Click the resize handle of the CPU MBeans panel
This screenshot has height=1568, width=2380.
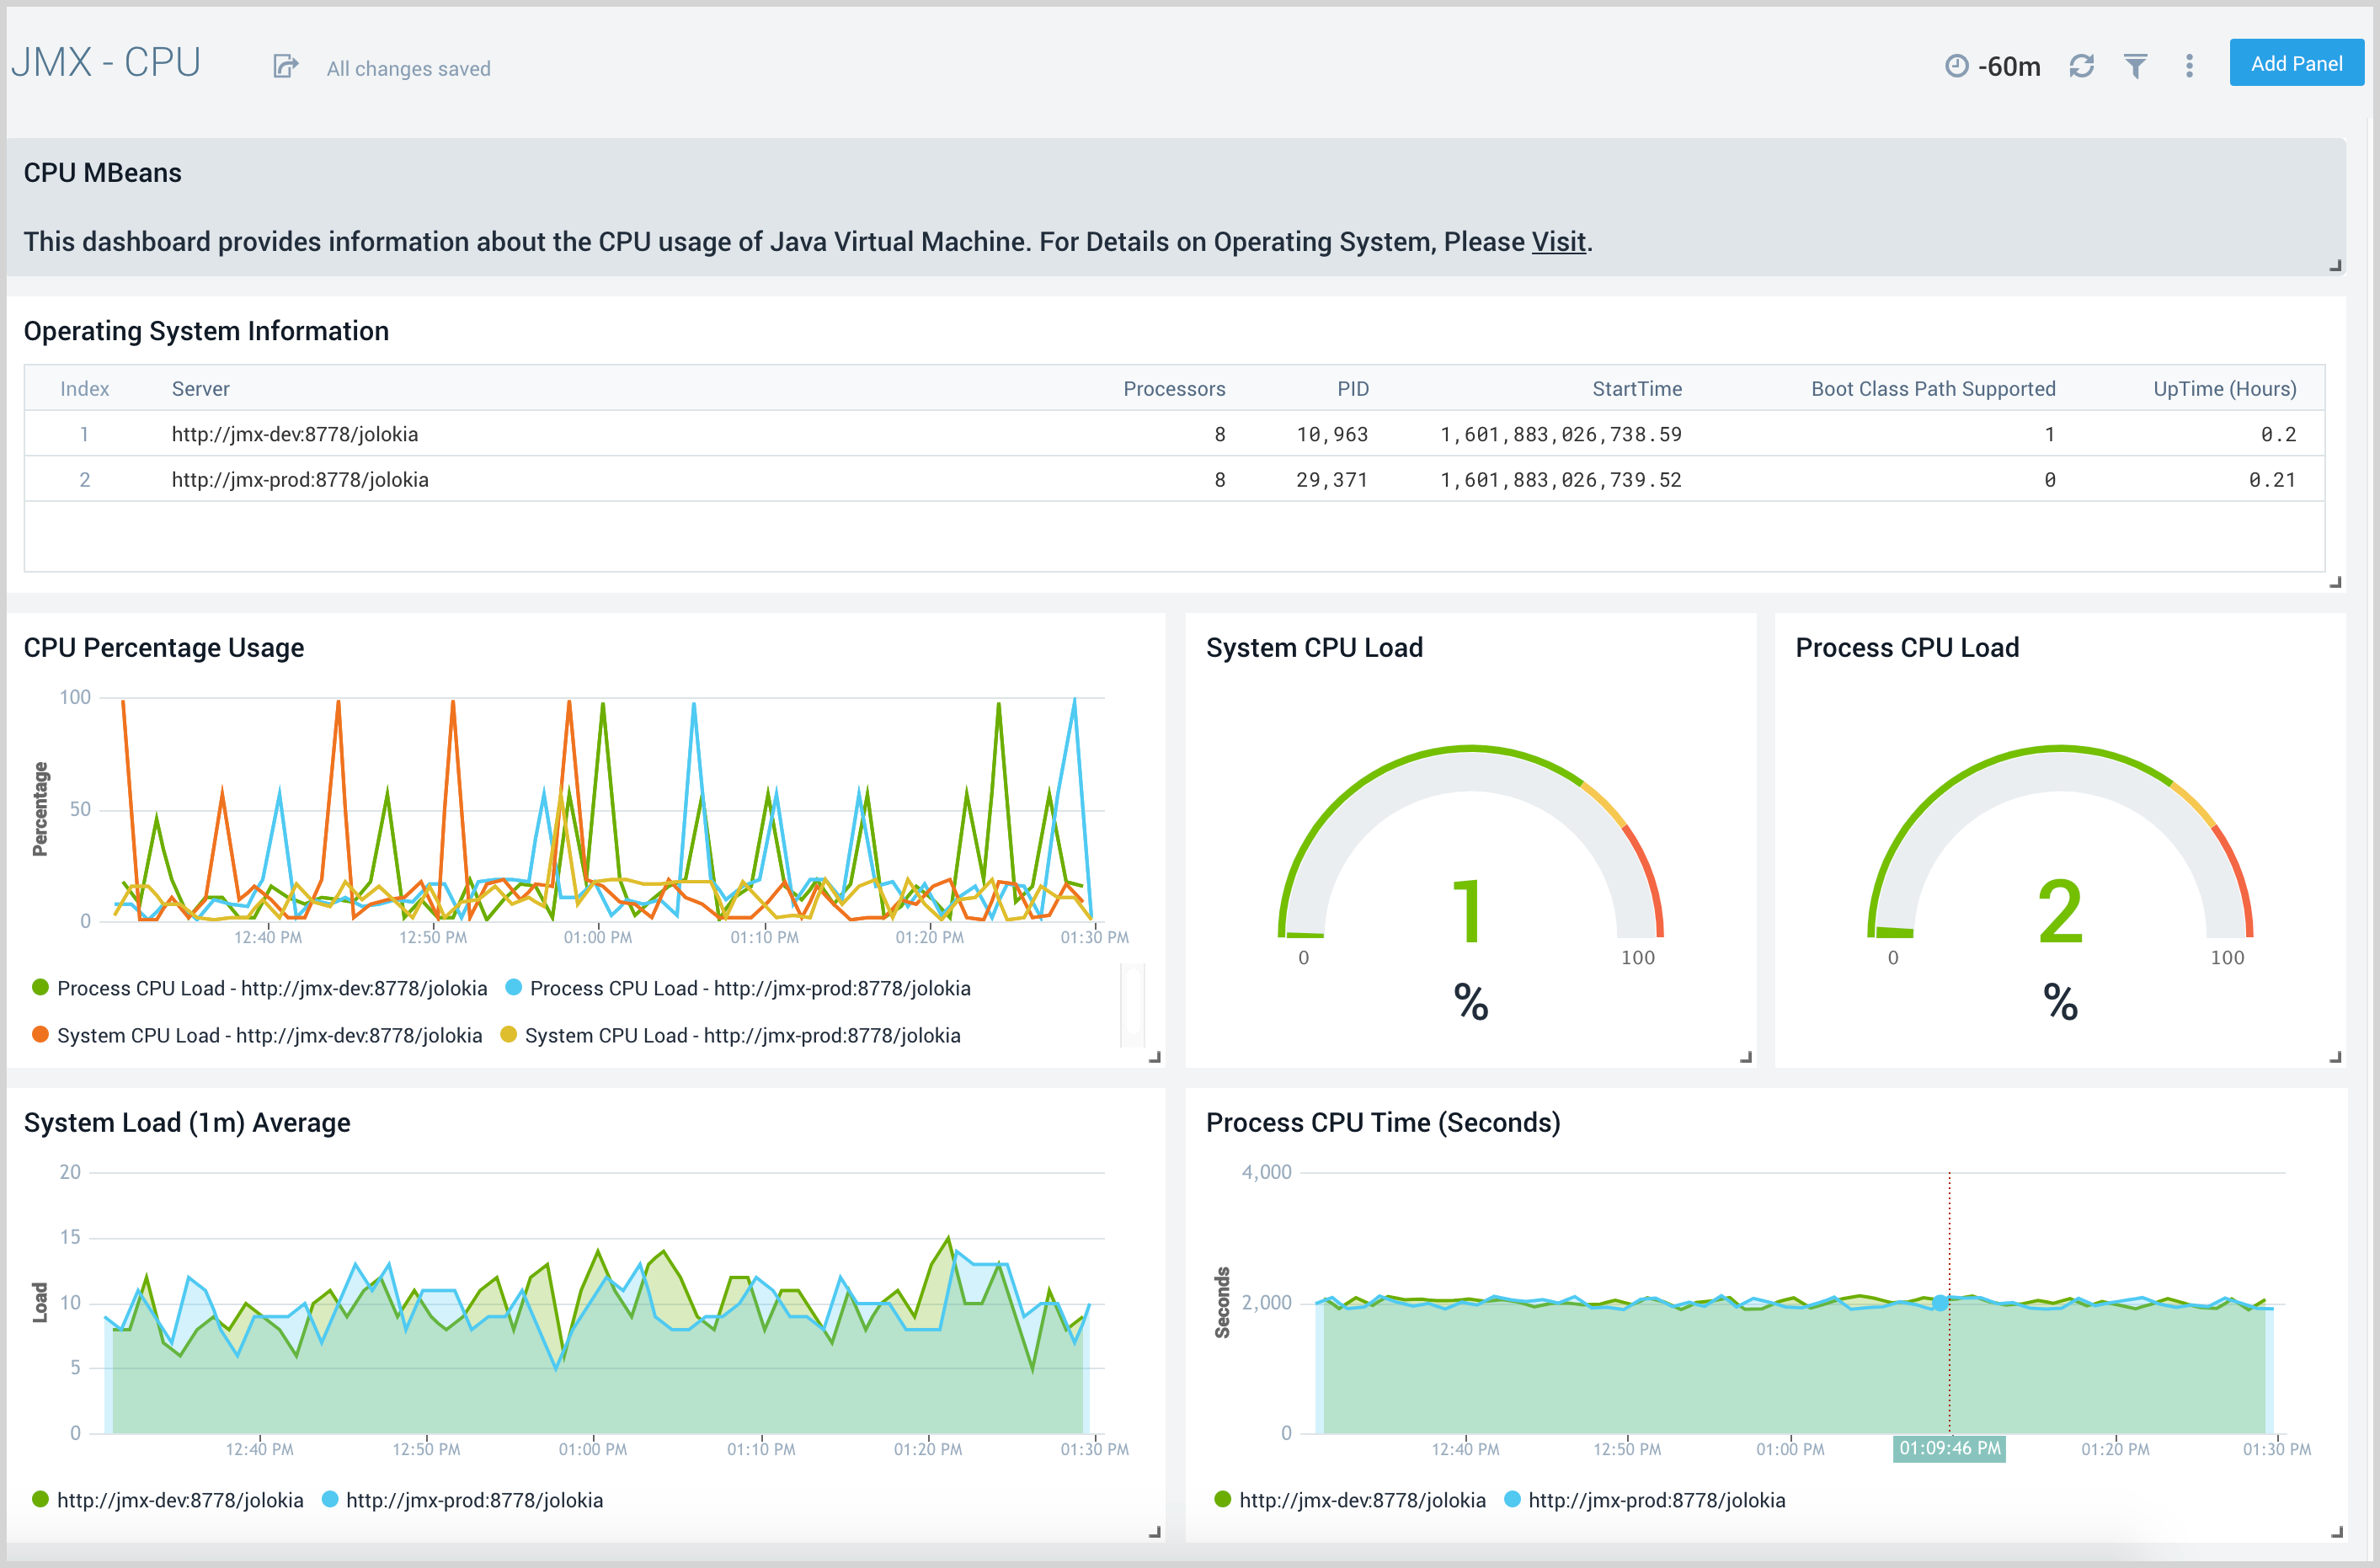(2334, 266)
